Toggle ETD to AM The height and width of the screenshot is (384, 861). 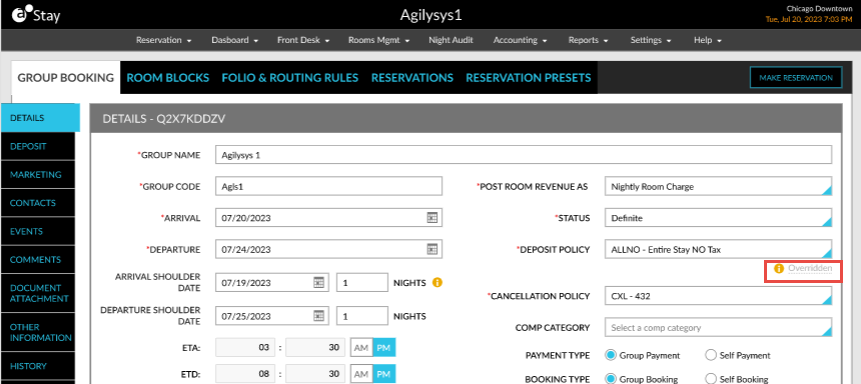(x=361, y=374)
